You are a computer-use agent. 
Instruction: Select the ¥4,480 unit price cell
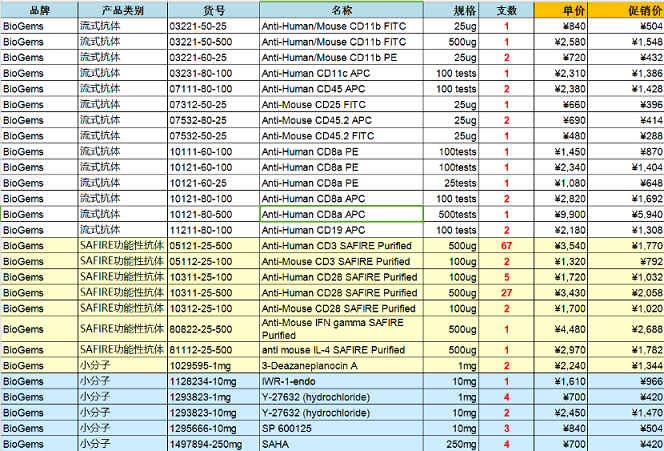click(561, 329)
